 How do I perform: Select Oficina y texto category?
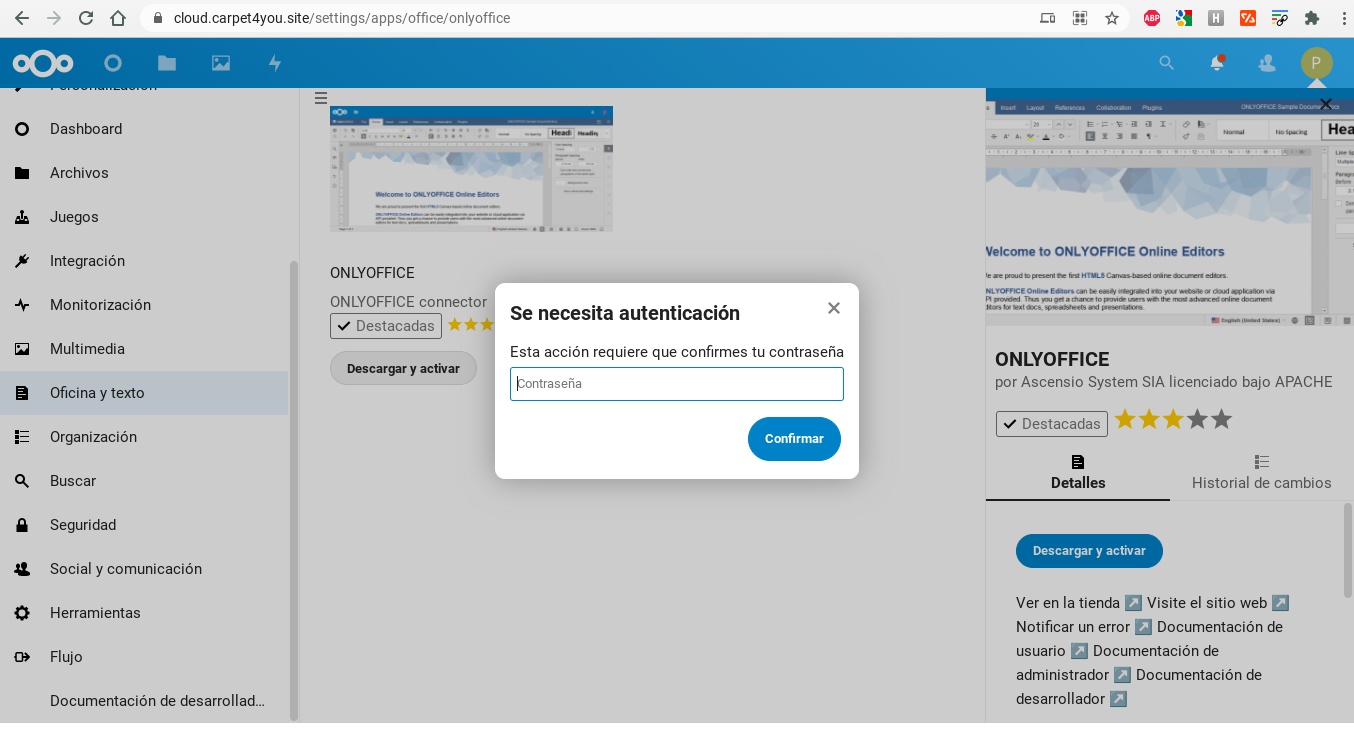(x=144, y=393)
